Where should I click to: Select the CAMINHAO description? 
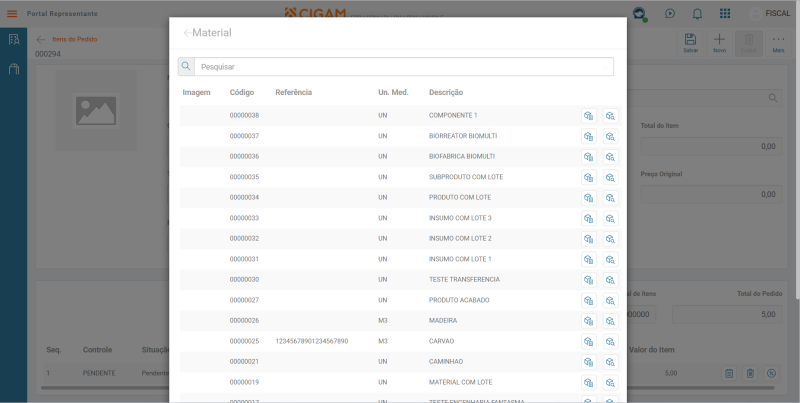(446, 361)
